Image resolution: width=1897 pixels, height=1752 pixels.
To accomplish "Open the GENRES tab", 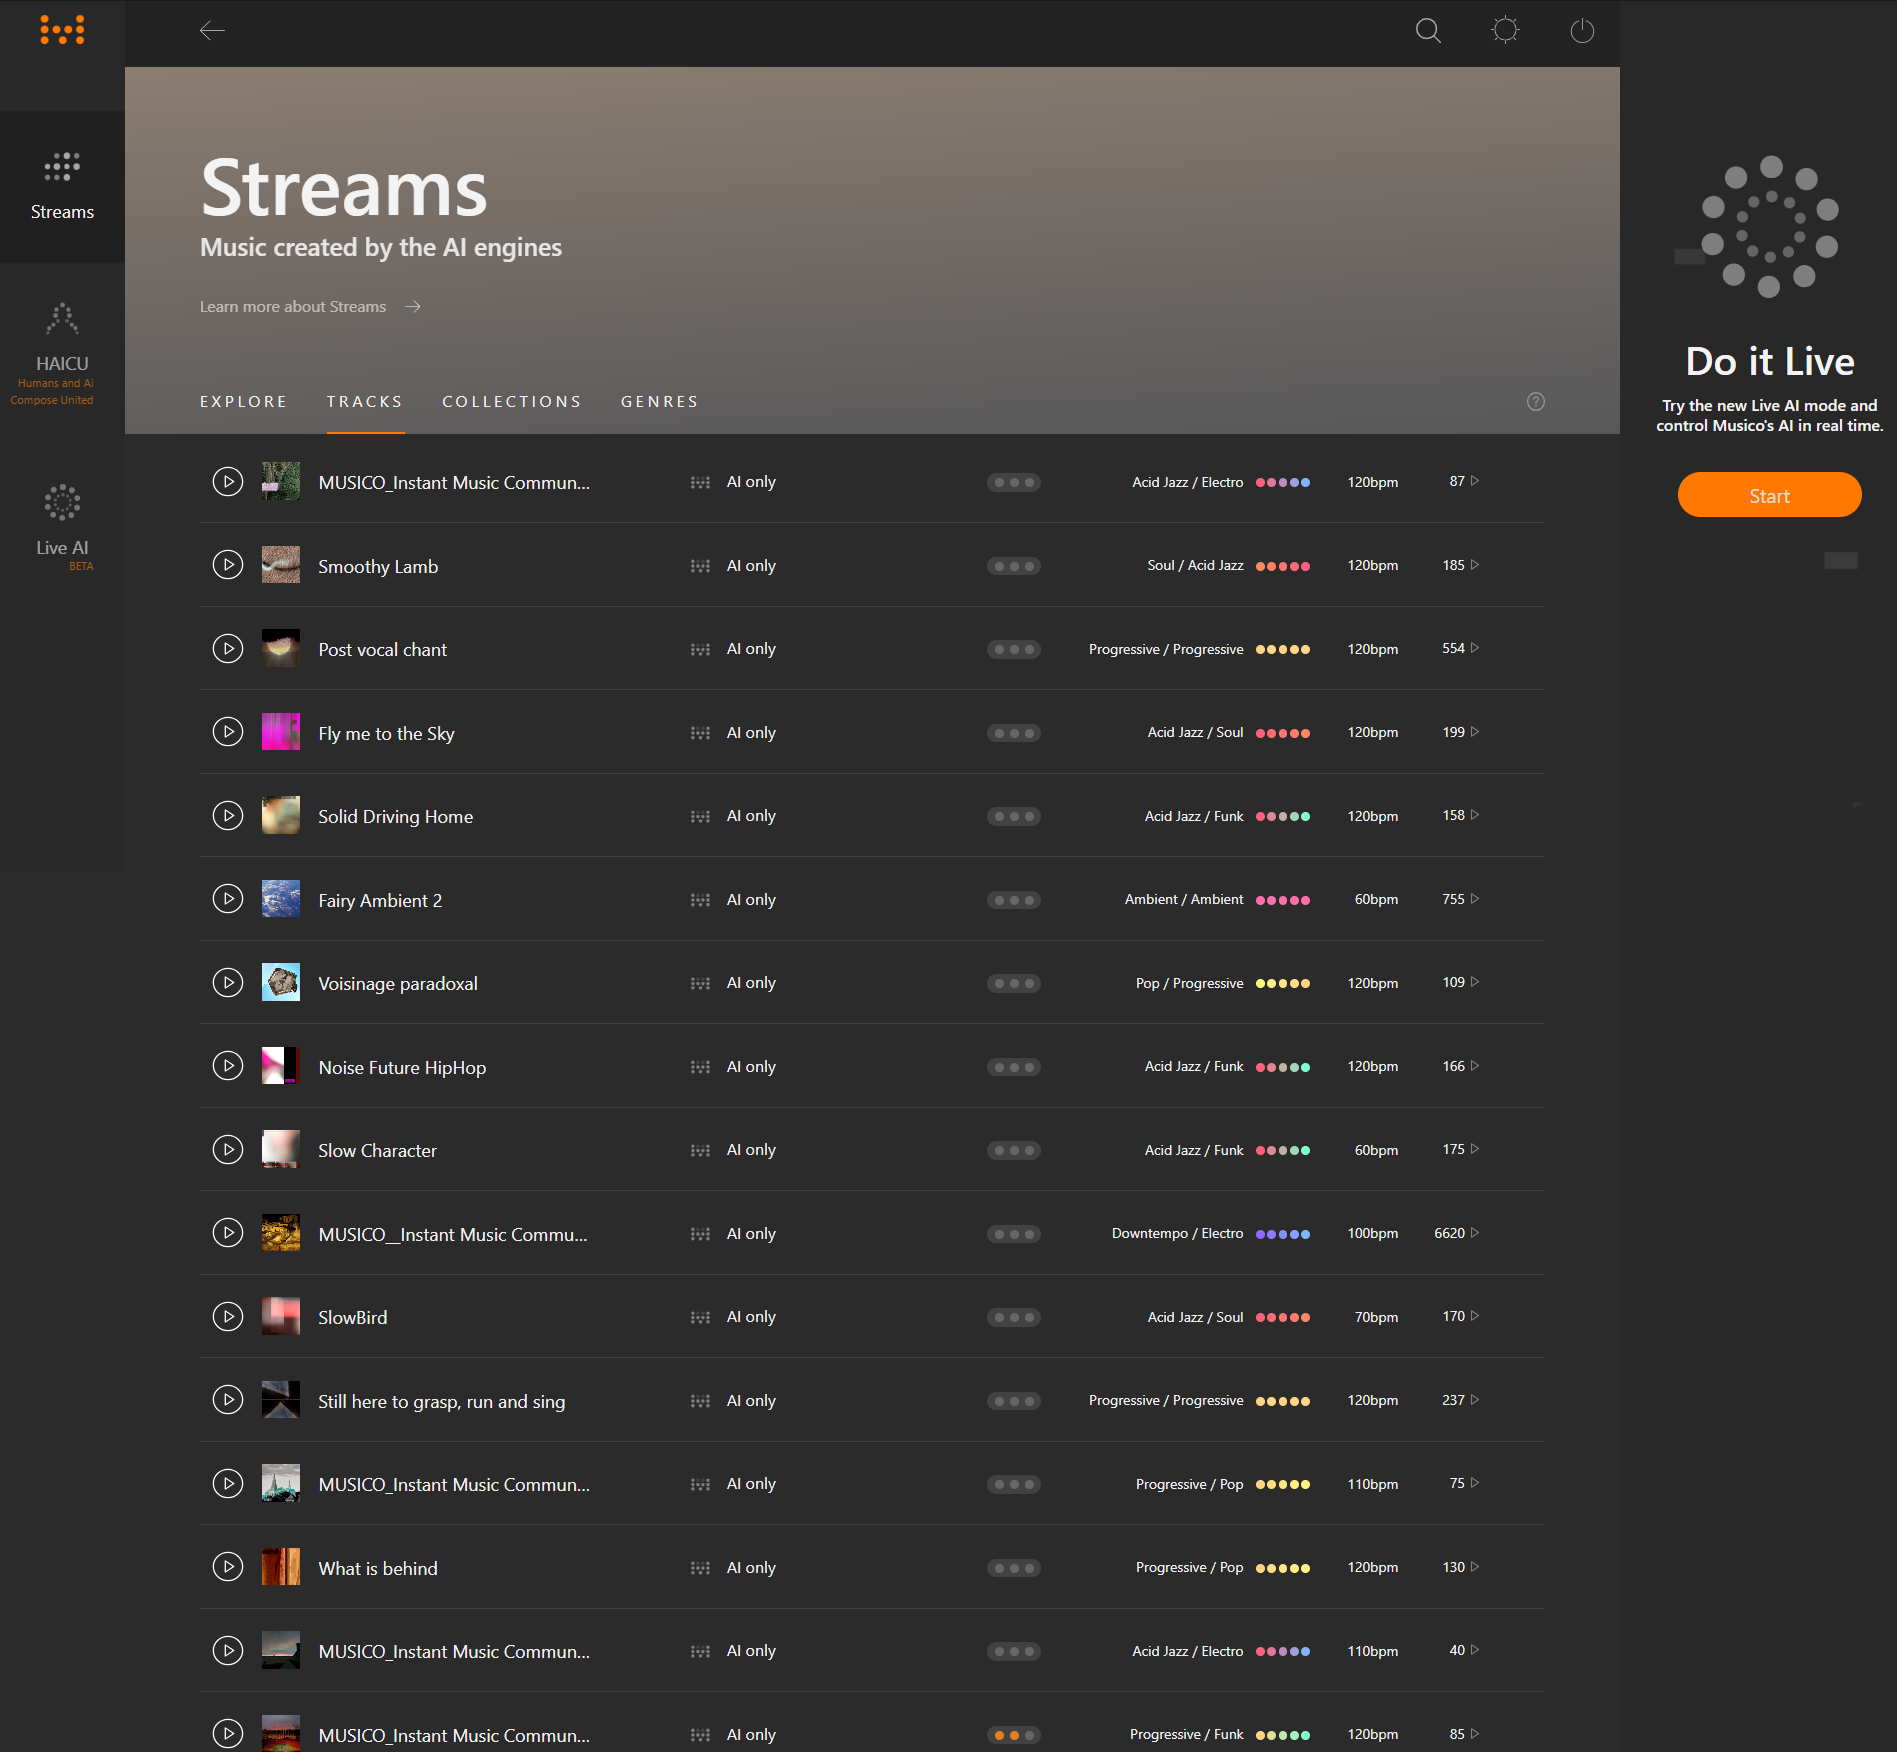I will pyautogui.click(x=659, y=401).
